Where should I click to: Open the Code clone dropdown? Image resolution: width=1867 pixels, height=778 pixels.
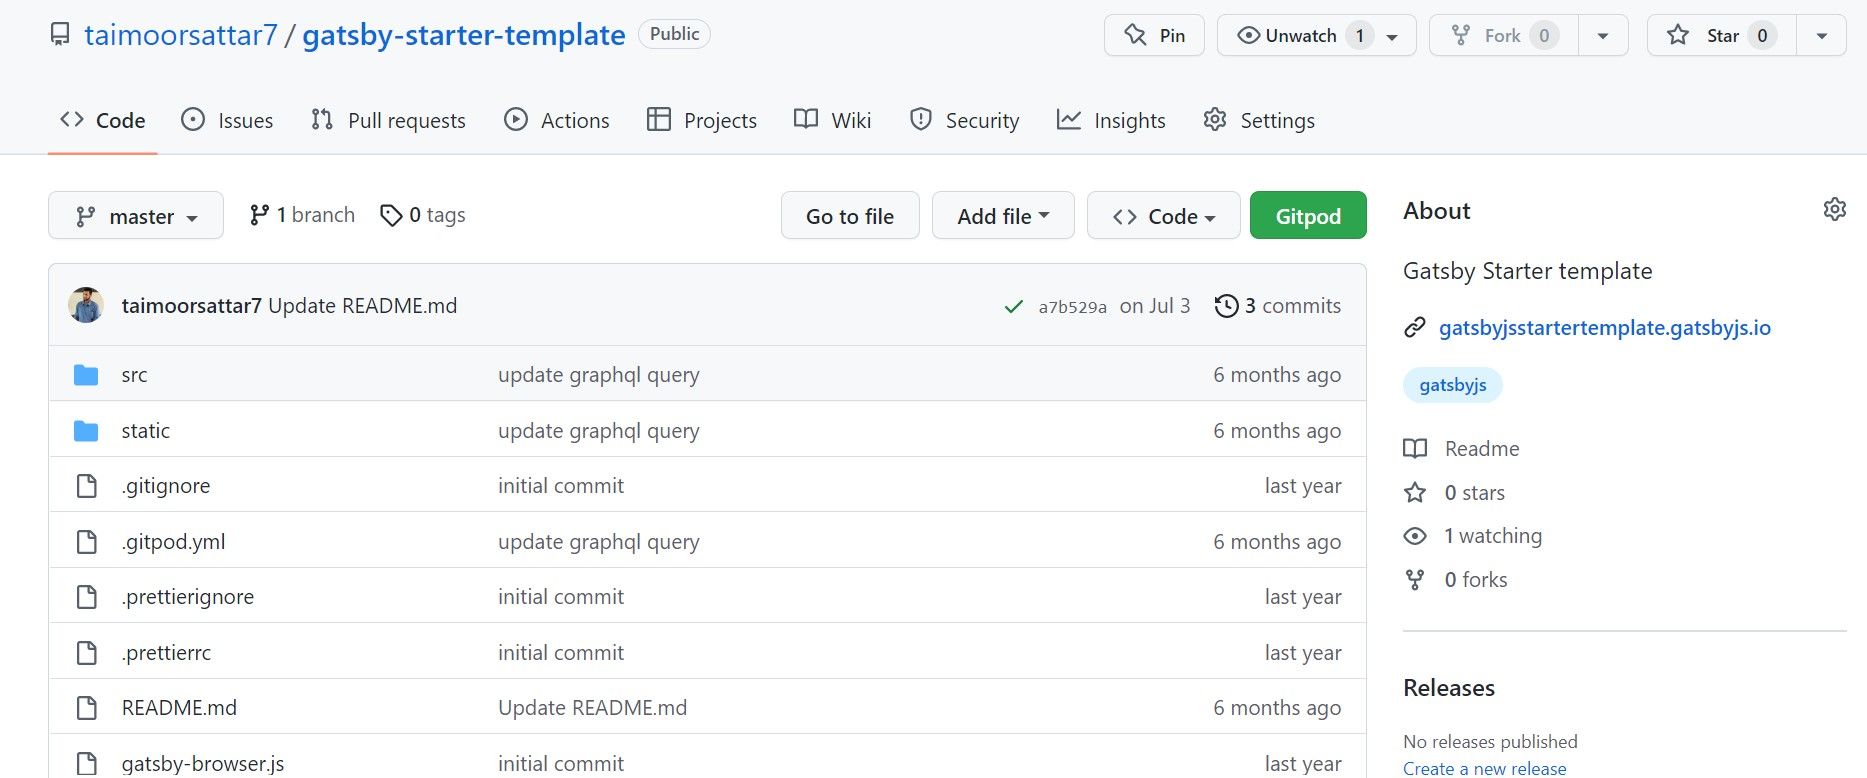1164,216
